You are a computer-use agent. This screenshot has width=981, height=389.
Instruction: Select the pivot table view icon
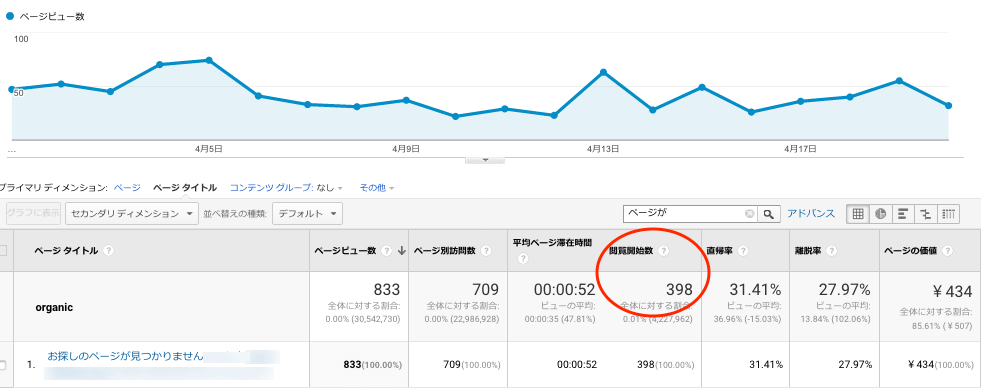click(x=949, y=214)
